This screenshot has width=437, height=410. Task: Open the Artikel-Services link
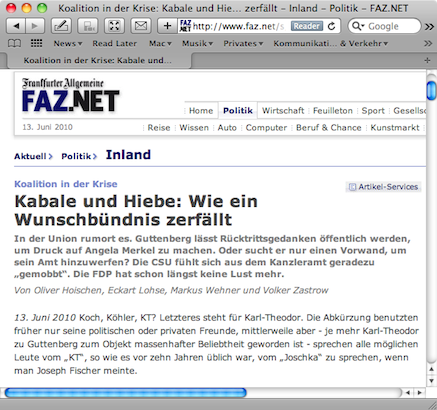pos(384,187)
